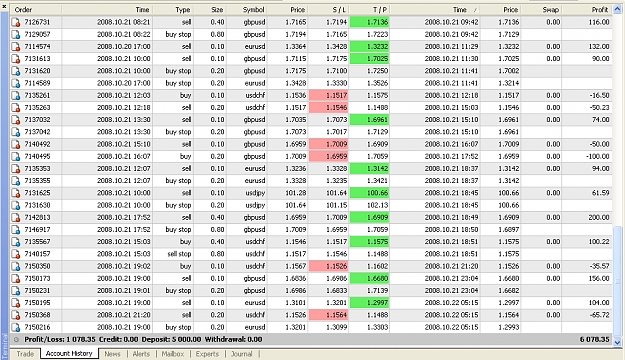The width and height of the screenshot is (625, 360).
Task: Sort by the T / P column header
Action: click(x=370, y=10)
